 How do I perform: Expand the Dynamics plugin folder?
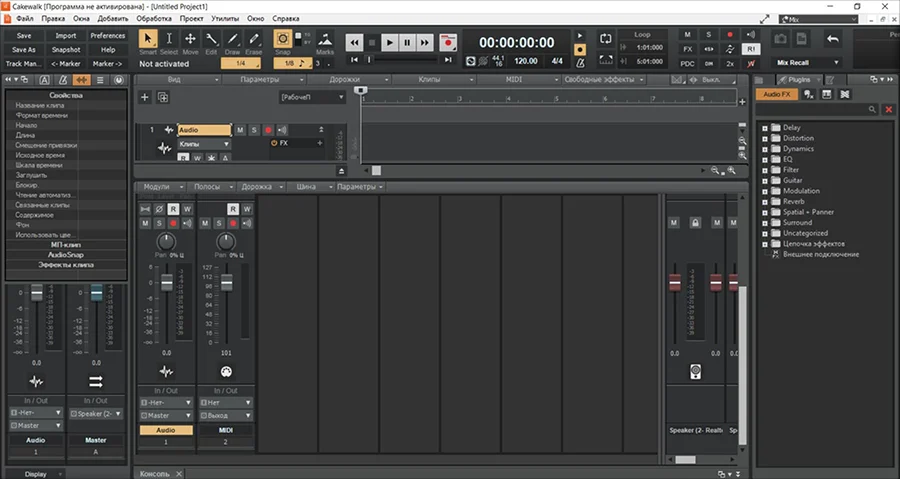point(765,149)
